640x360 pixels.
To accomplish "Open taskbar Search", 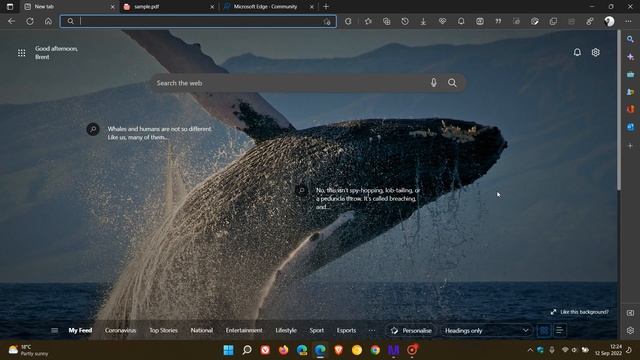I will click(247, 350).
